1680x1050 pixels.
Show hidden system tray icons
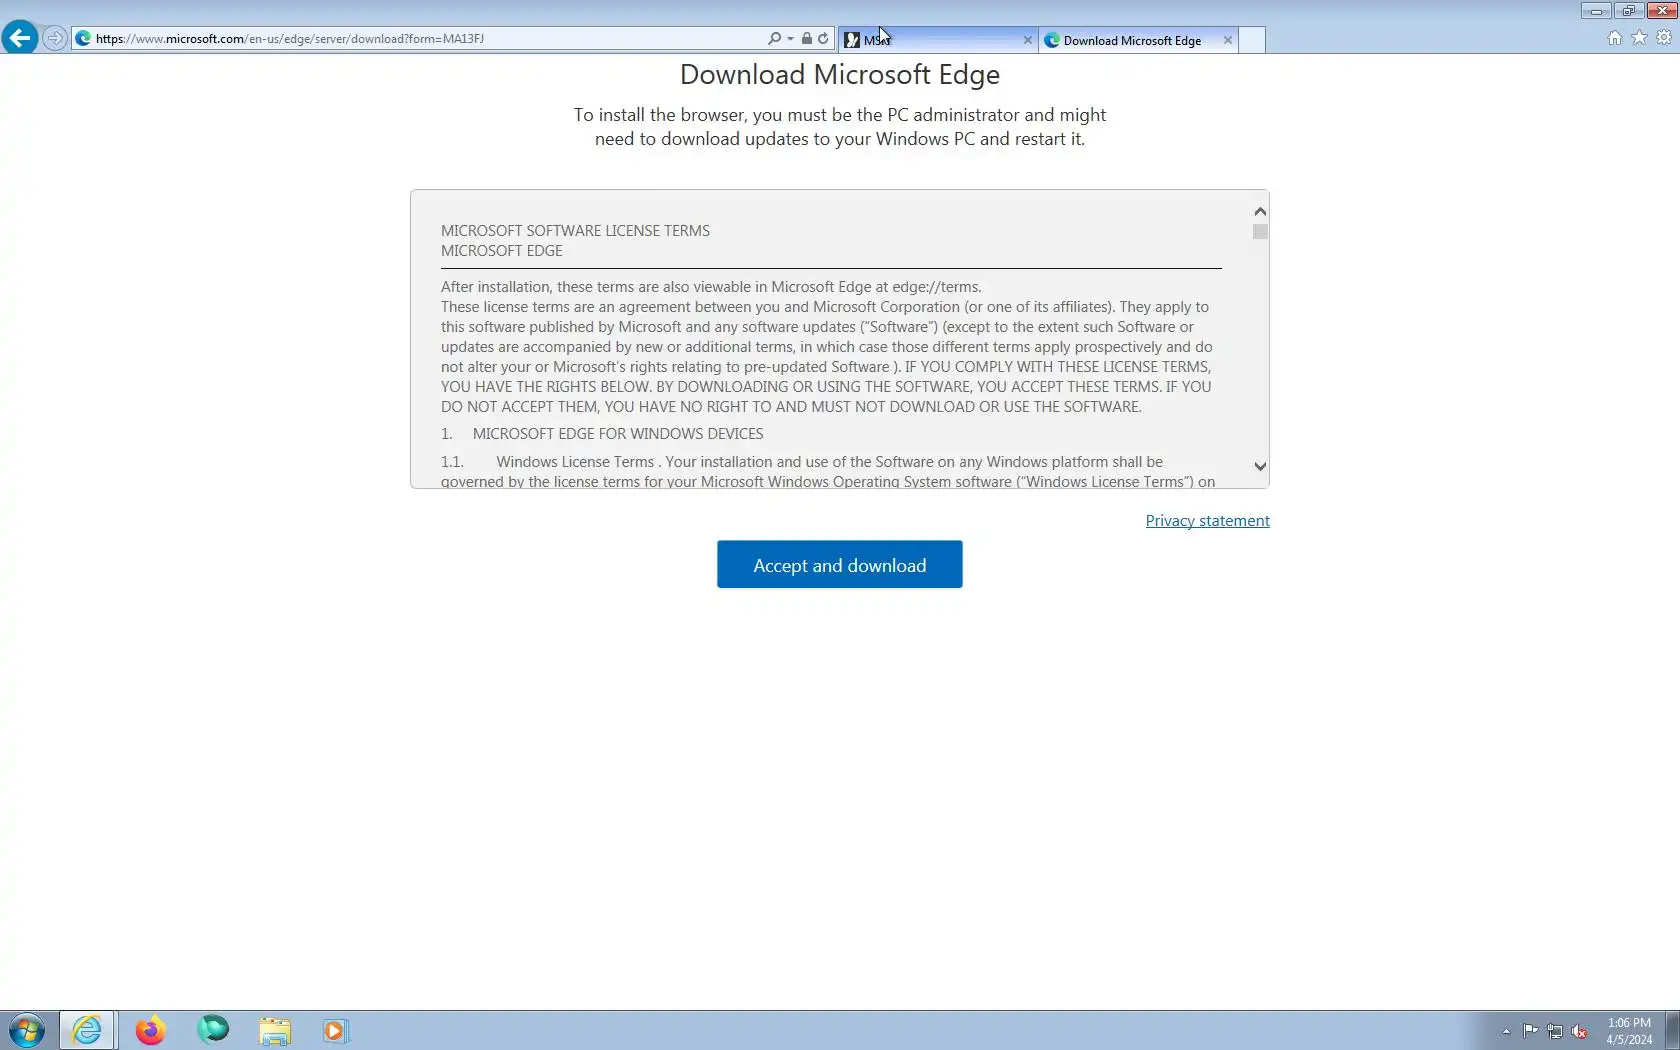[1506, 1031]
